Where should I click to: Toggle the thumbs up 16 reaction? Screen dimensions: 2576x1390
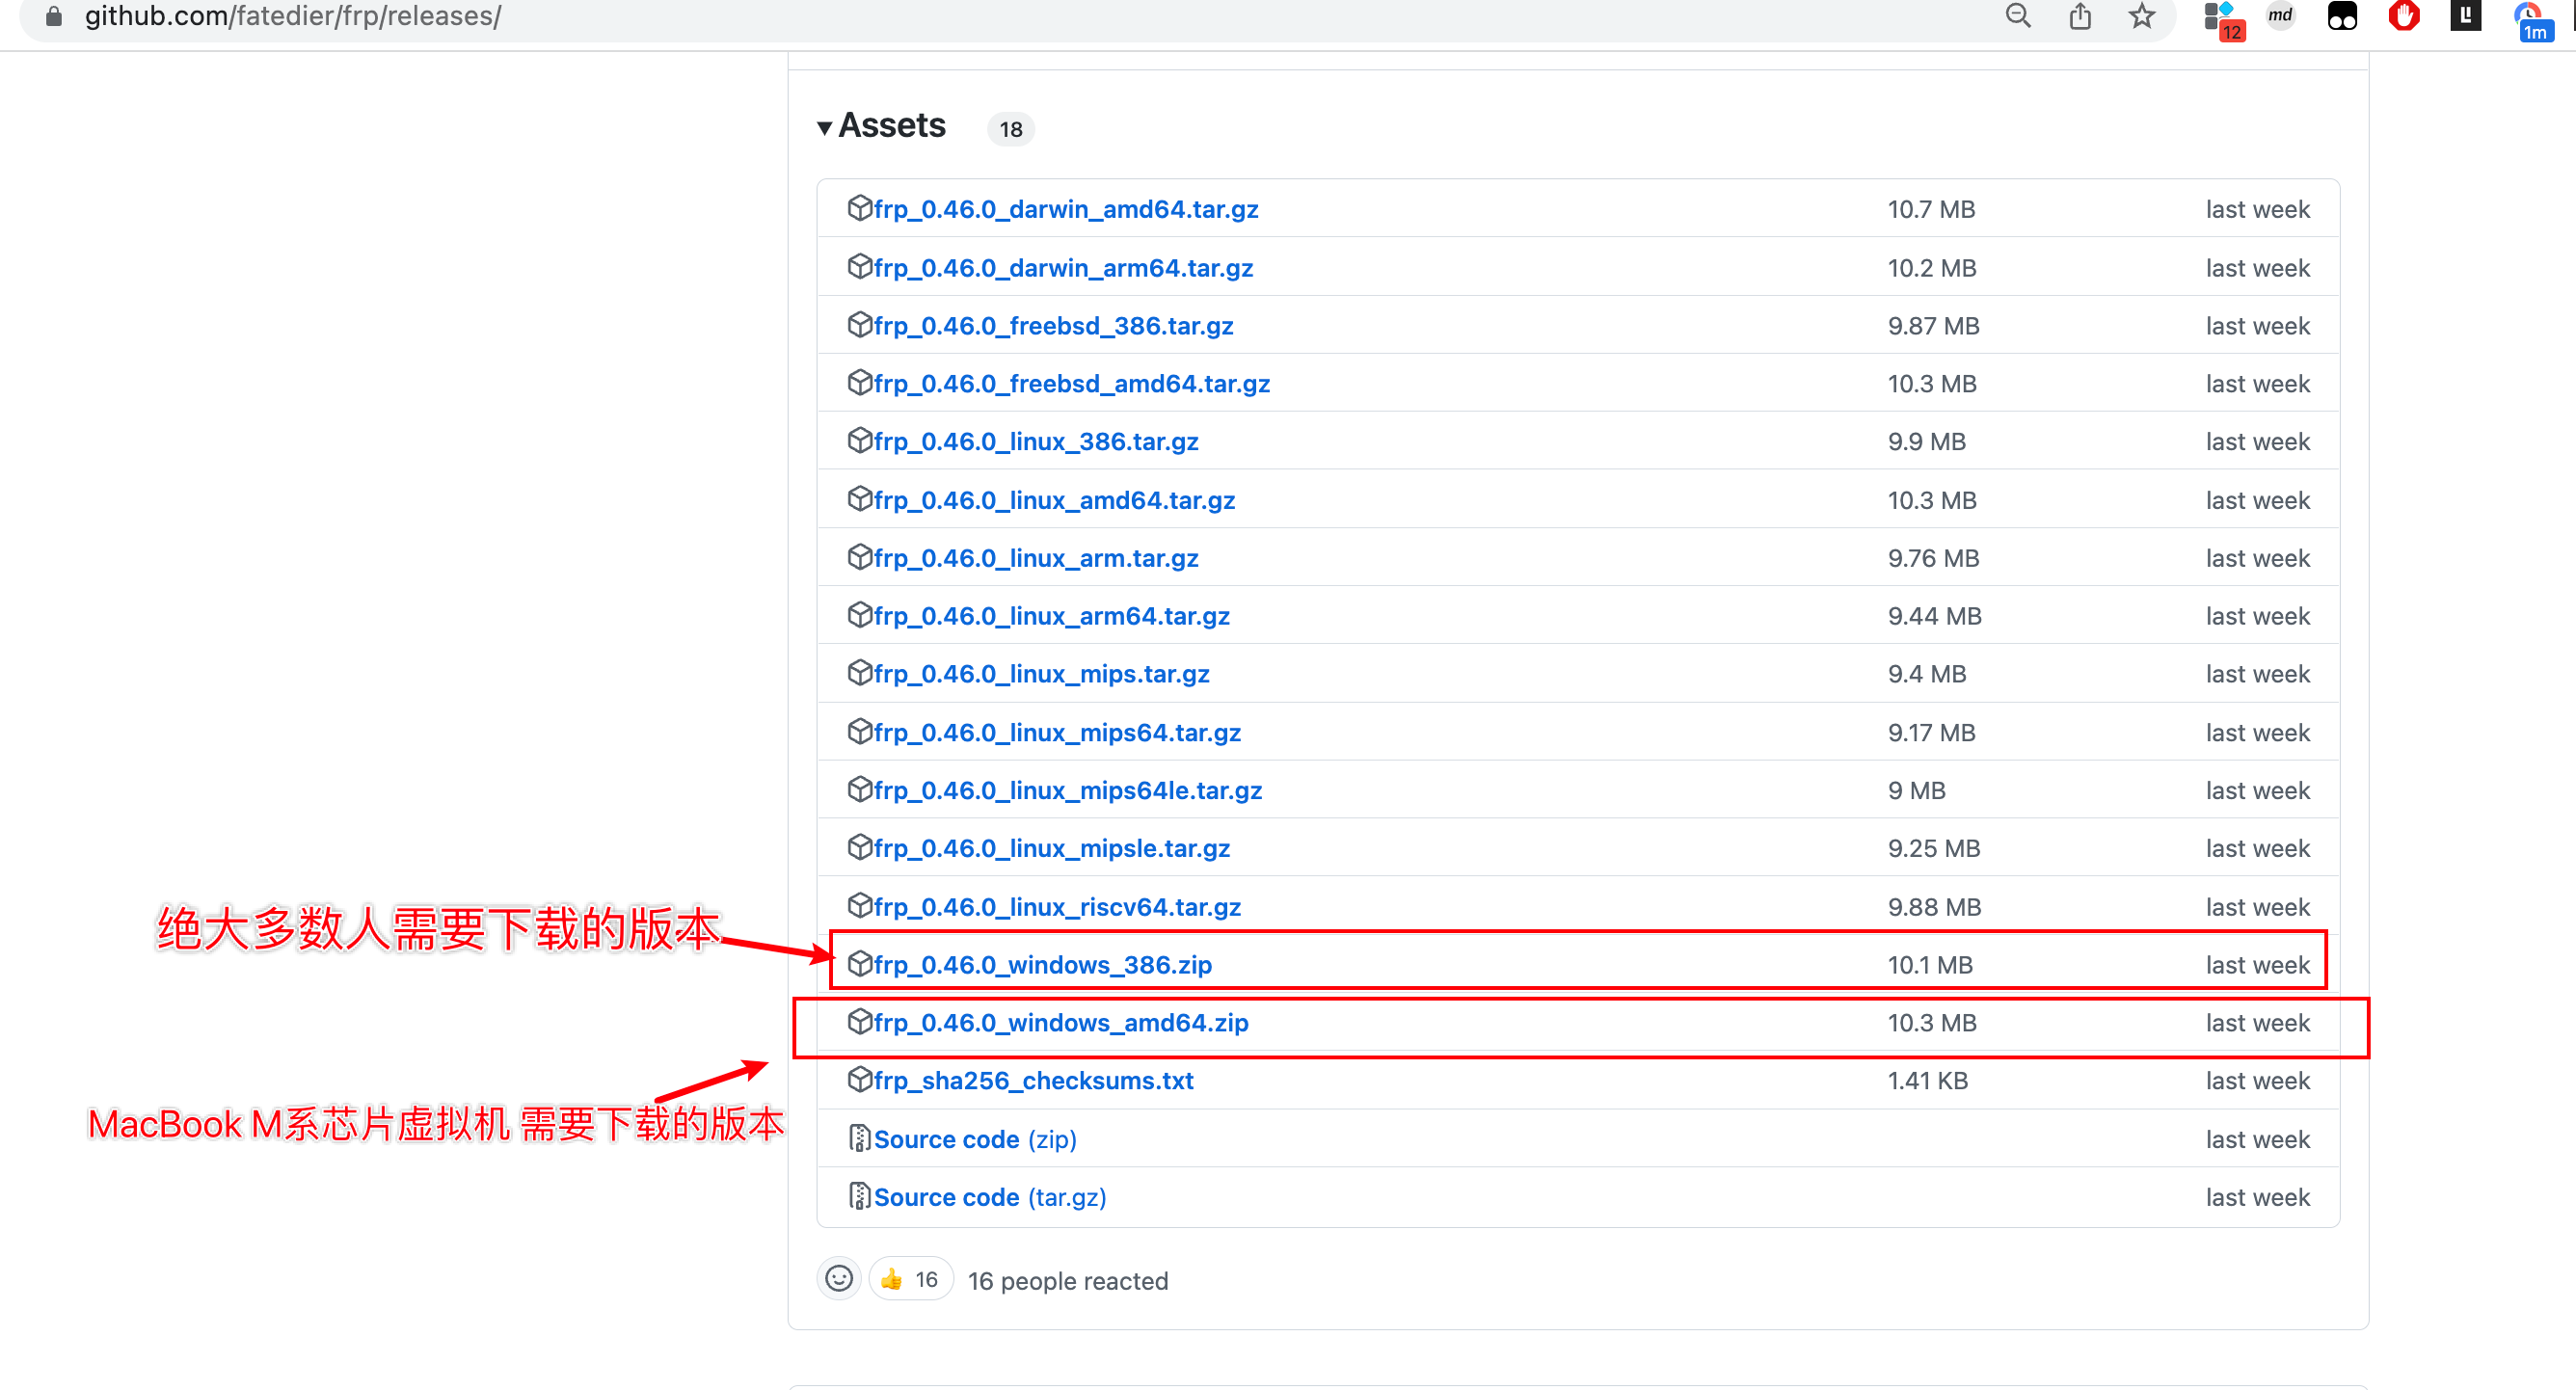click(910, 1279)
